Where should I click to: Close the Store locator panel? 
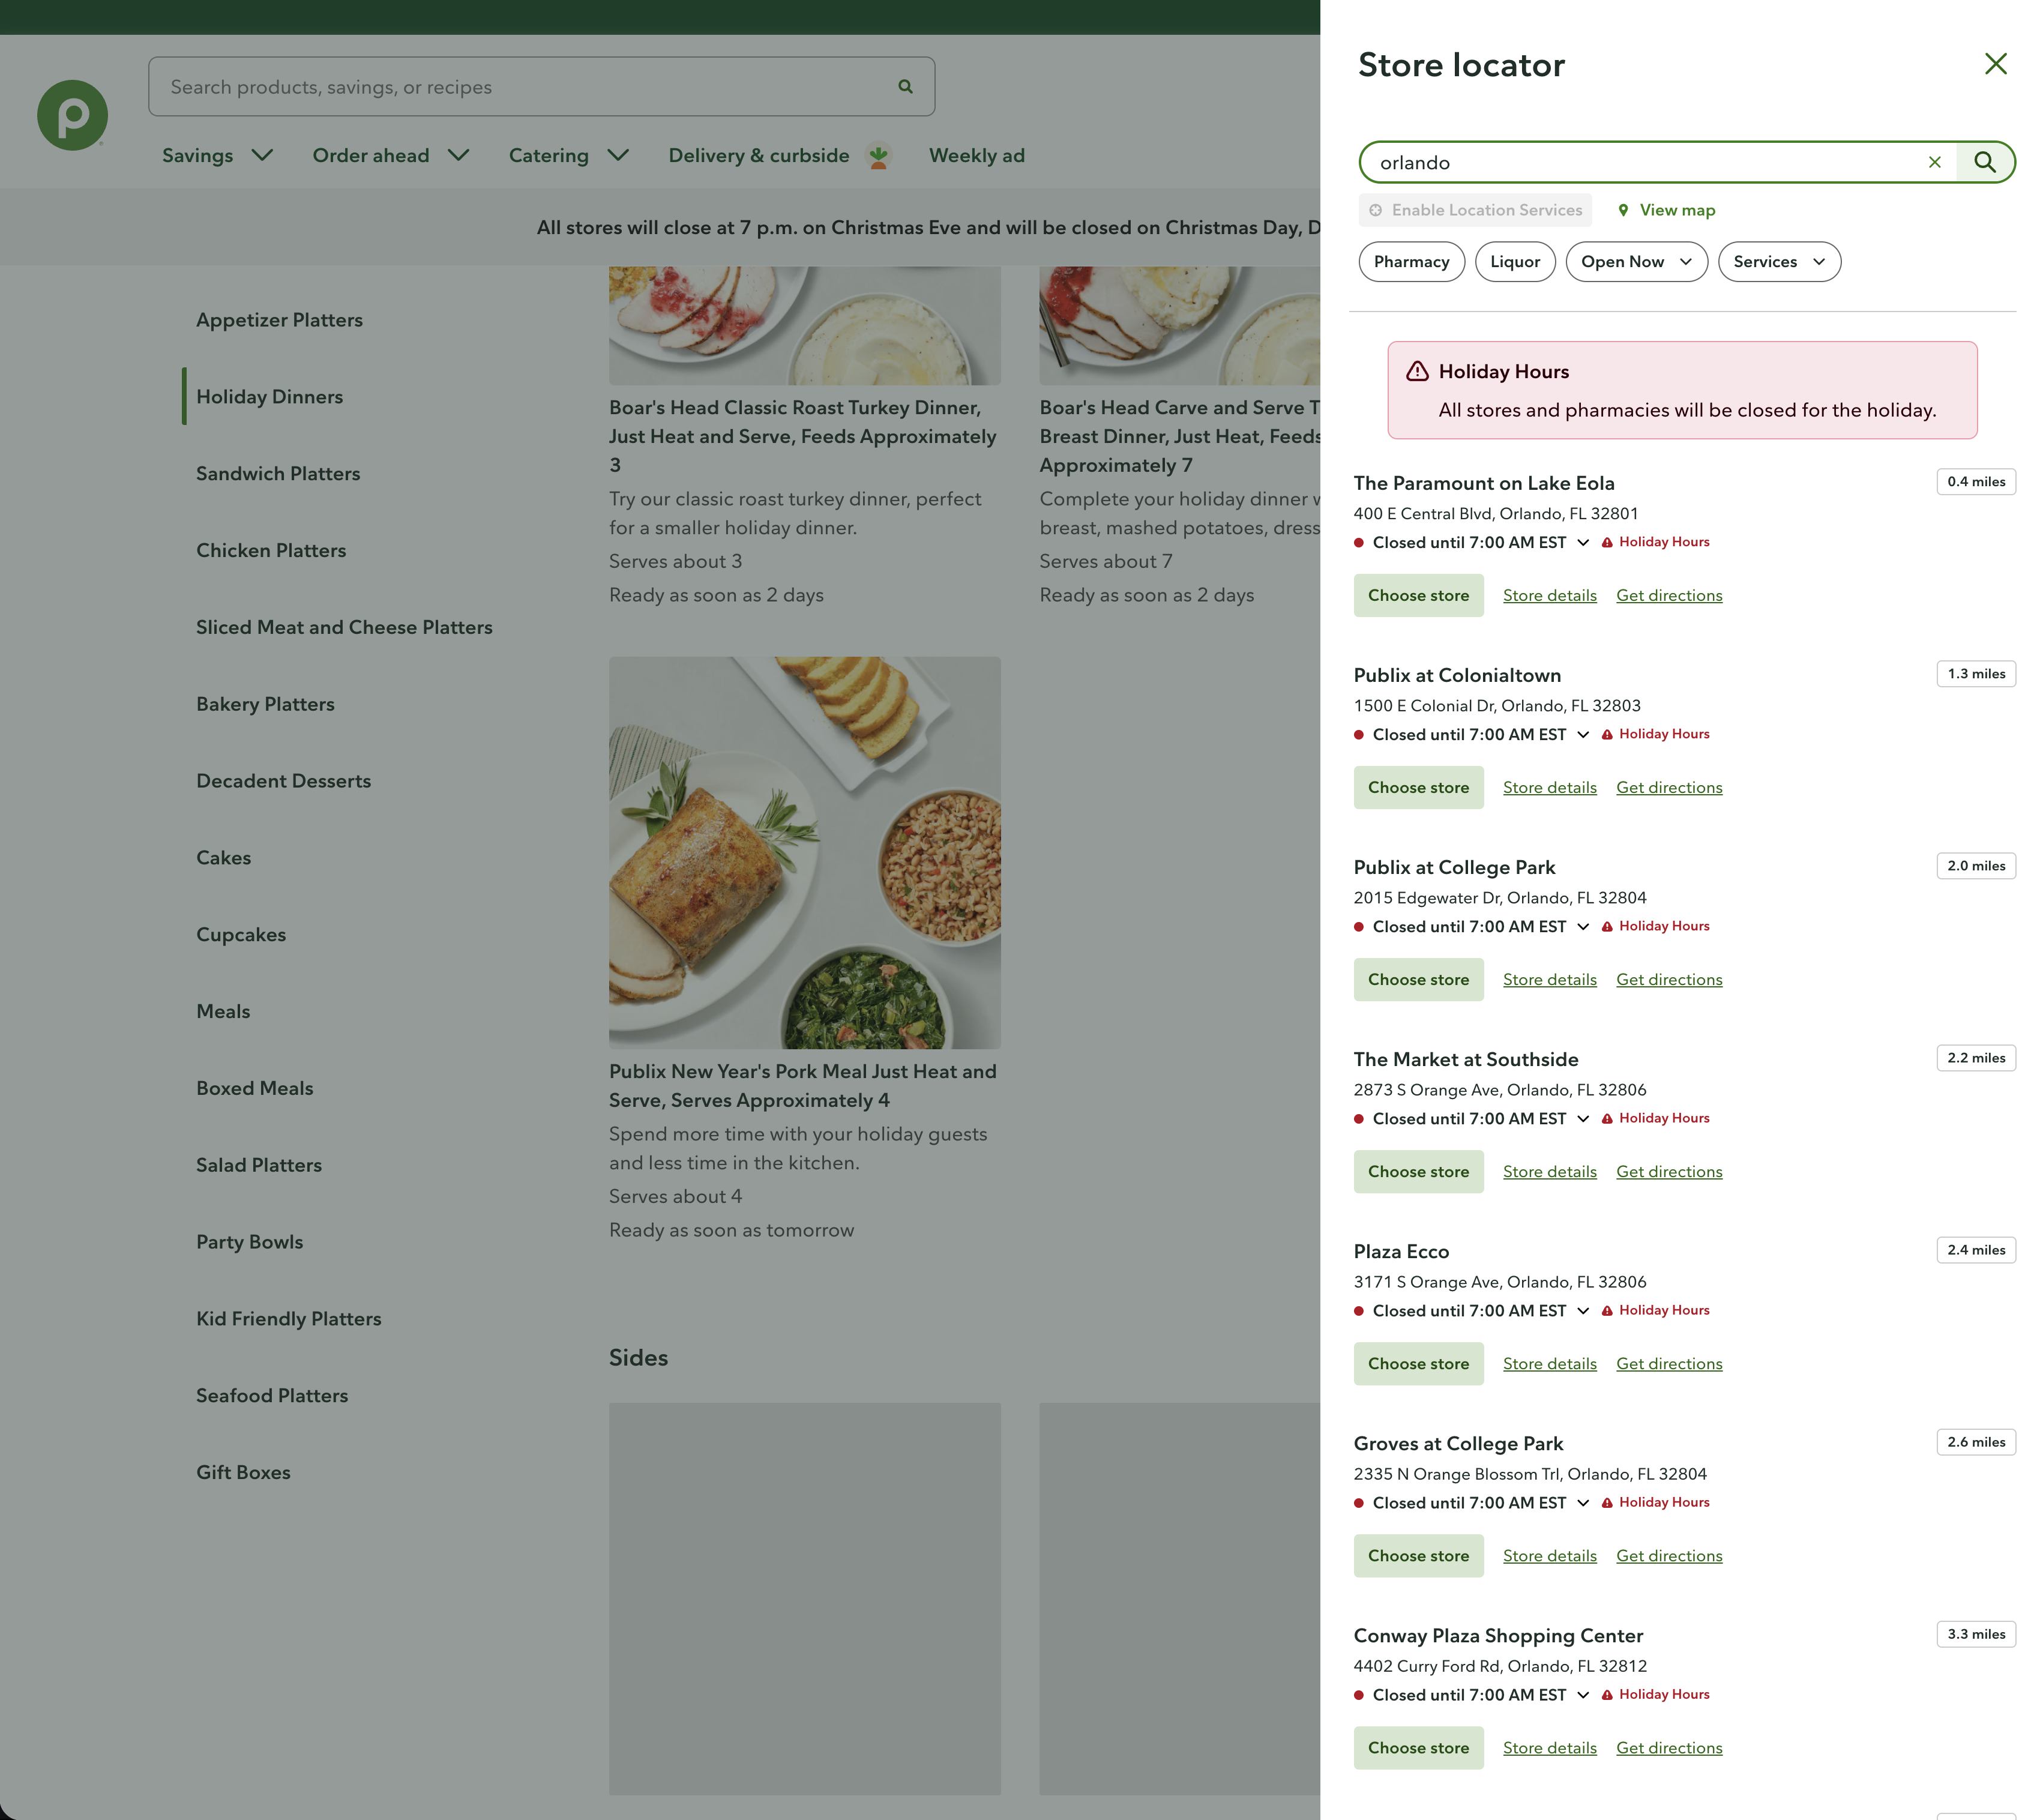pos(1996,63)
